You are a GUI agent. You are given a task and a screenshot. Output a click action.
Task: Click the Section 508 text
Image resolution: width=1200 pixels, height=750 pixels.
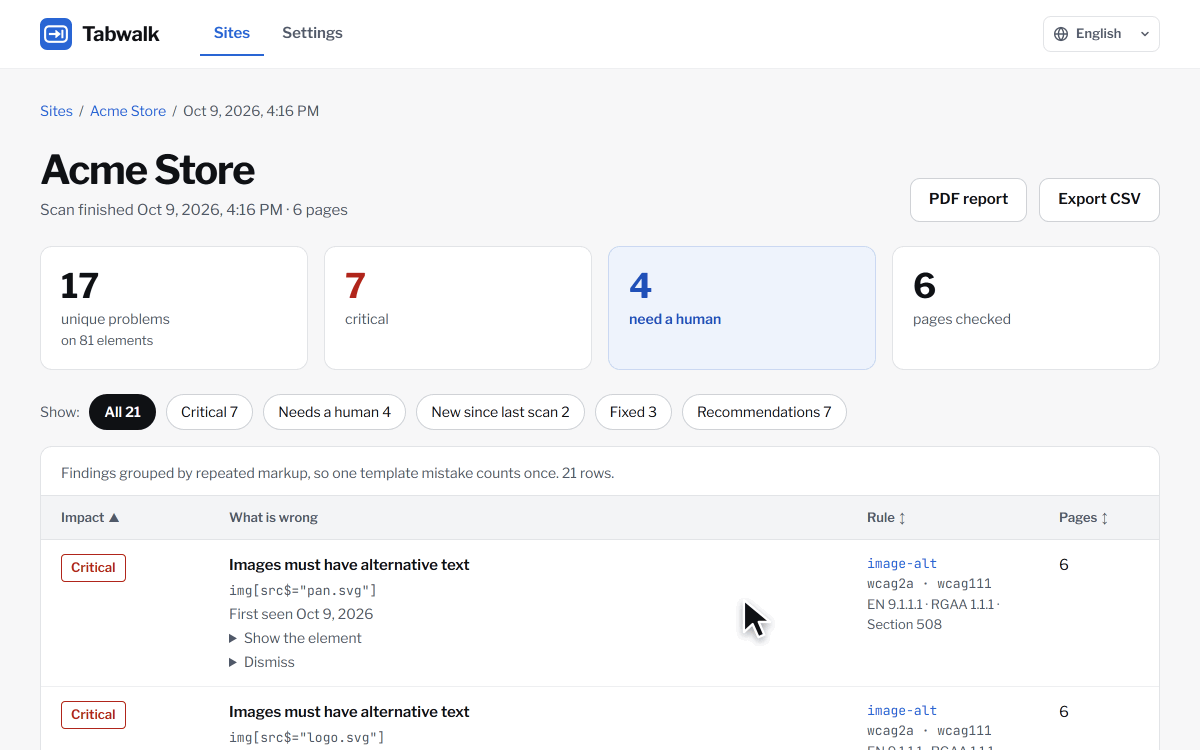tap(904, 624)
